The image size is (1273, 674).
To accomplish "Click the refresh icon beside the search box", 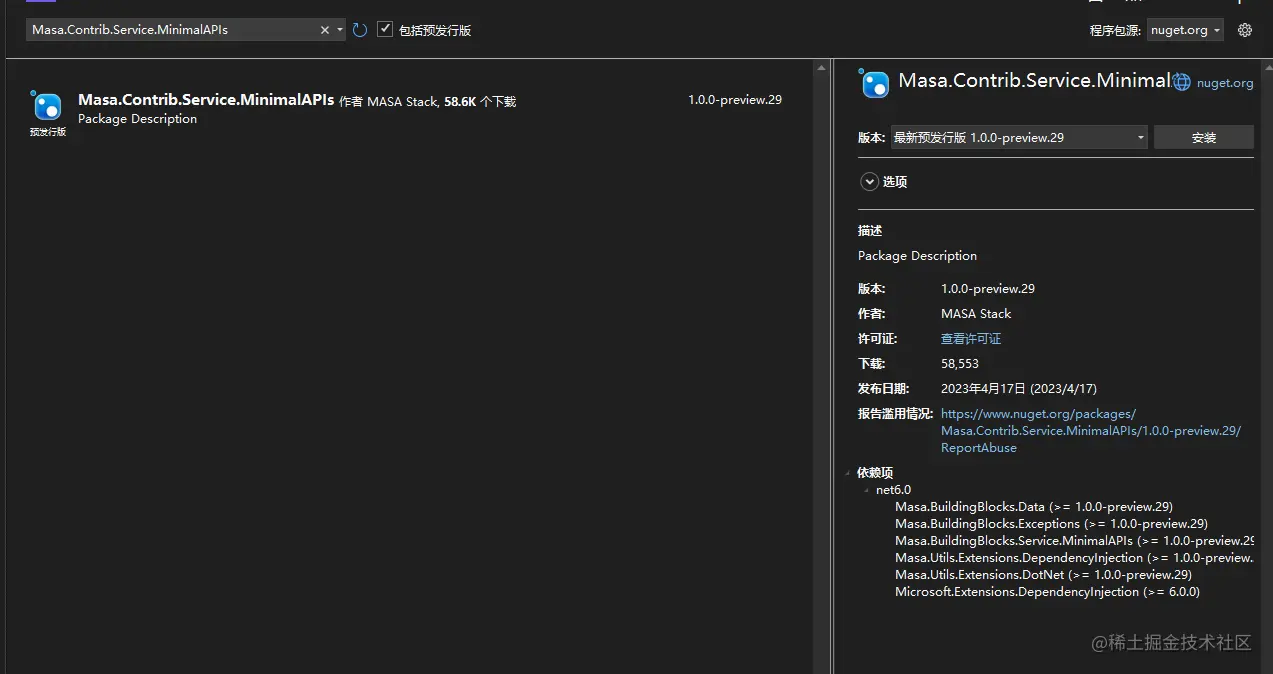I will 360,30.
